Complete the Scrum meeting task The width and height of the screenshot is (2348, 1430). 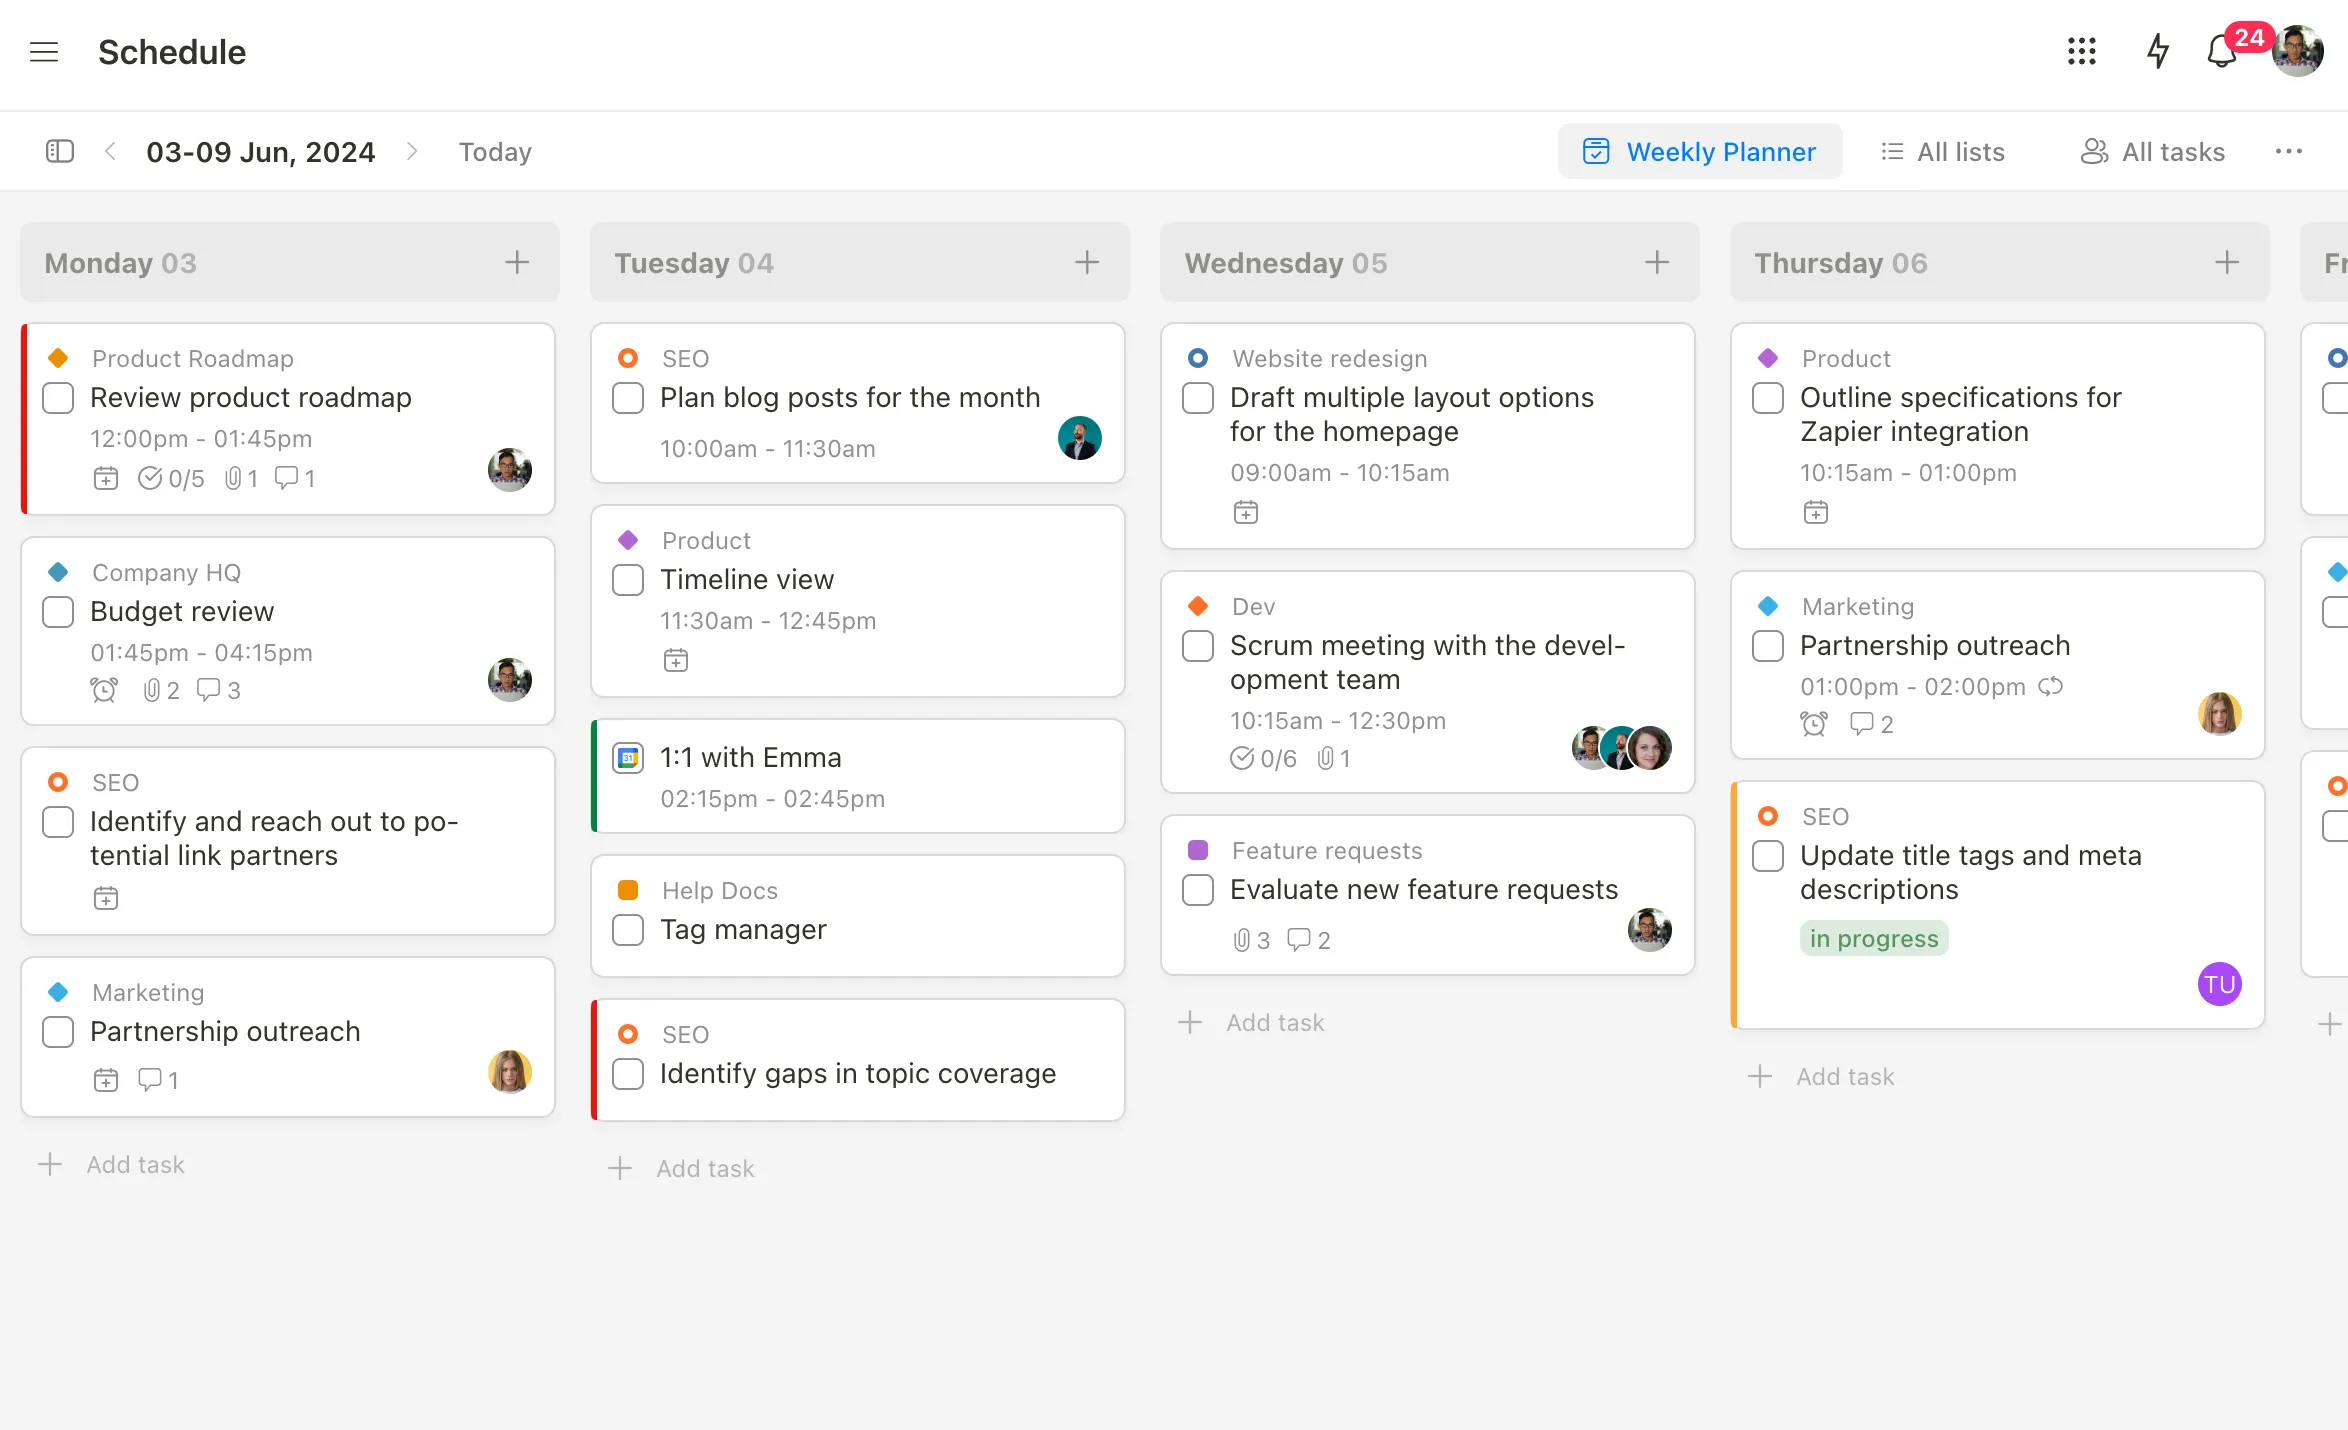[x=1196, y=646]
